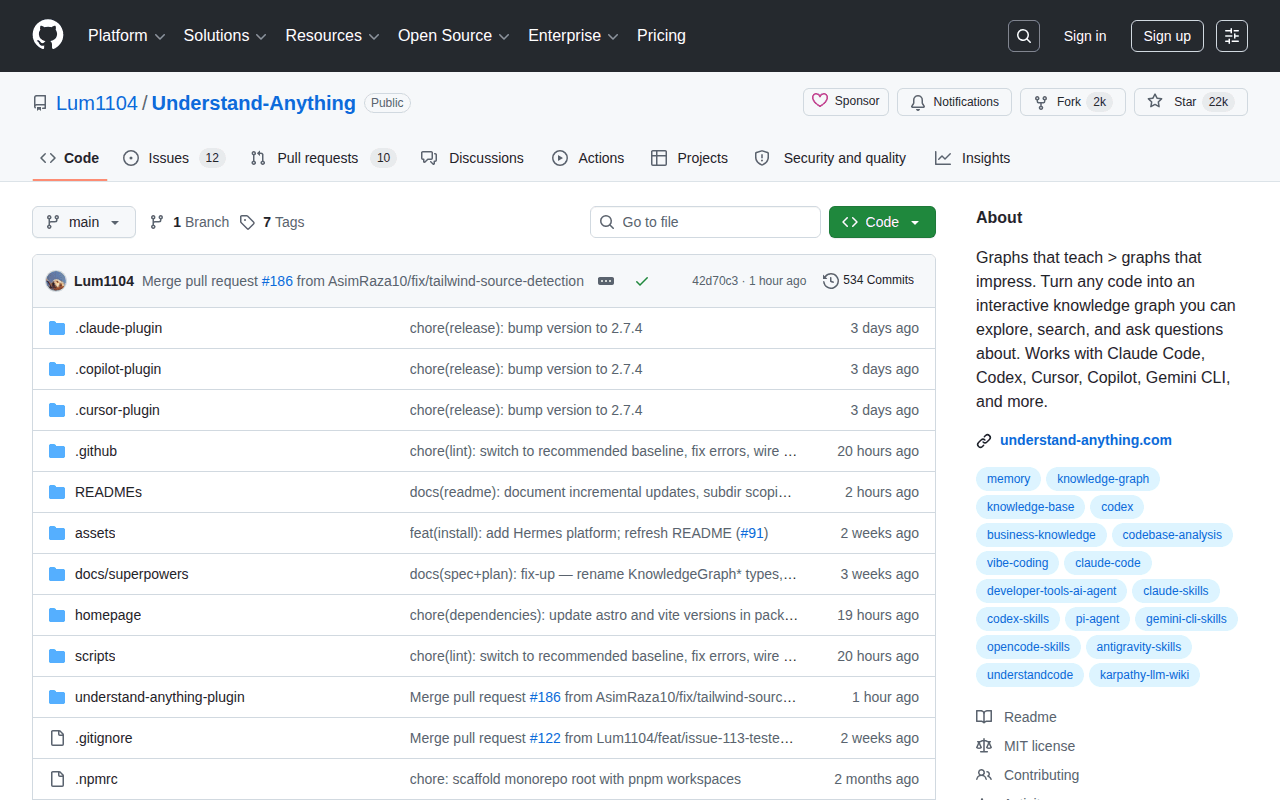Click the Sign in link
1280x800 pixels.
tap(1085, 36)
